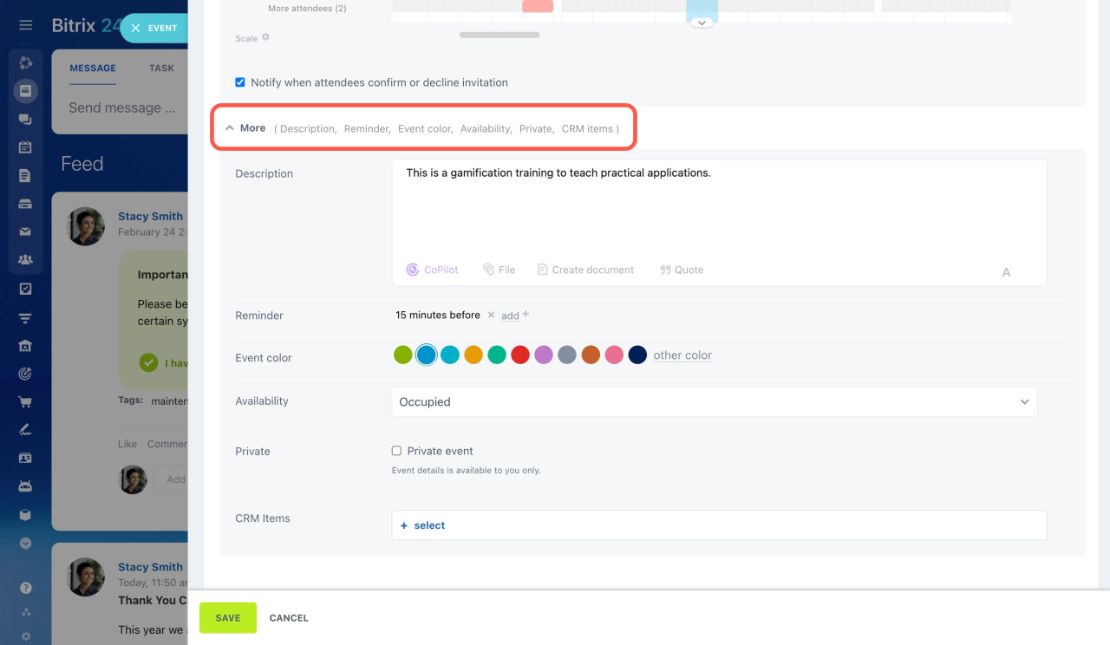This screenshot has width=1110, height=645.
Task: Open the help question mark icon in sidebar
Action: (x=25, y=588)
